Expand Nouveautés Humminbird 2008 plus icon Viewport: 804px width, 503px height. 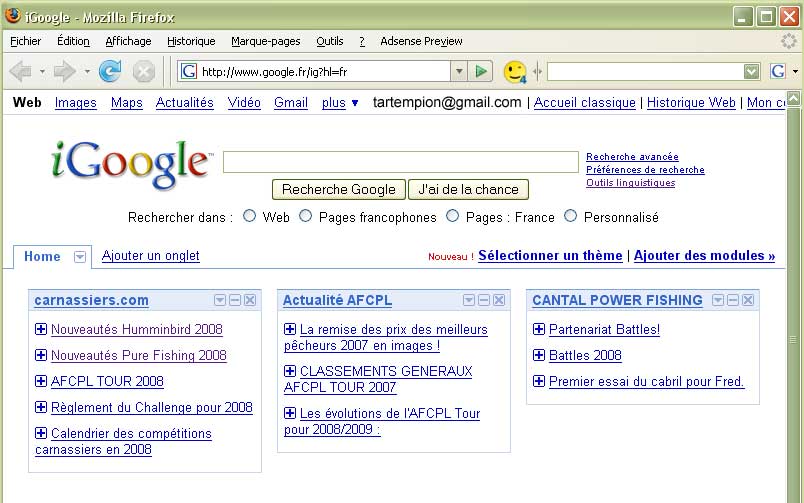[x=41, y=329]
